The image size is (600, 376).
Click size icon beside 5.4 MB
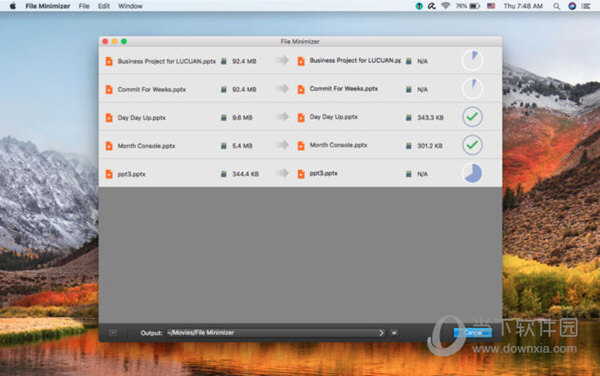pos(224,146)
